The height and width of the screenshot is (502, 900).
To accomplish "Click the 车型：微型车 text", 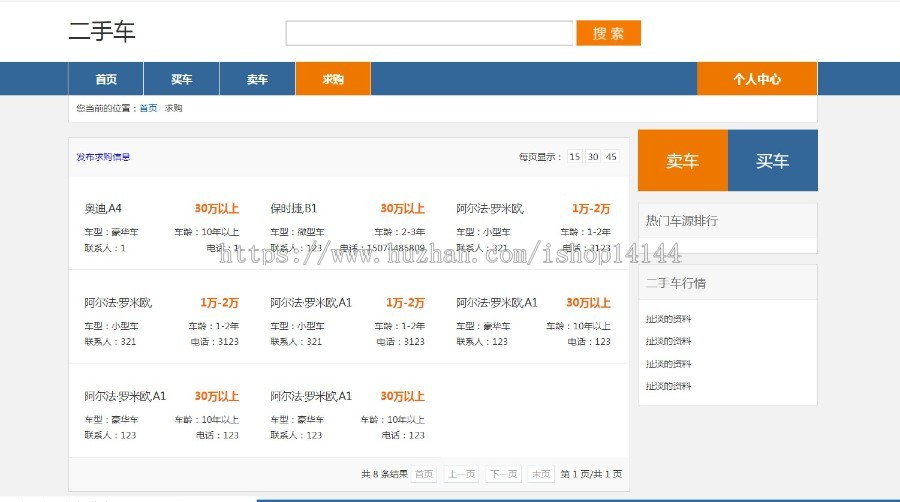I will [297, 232].
